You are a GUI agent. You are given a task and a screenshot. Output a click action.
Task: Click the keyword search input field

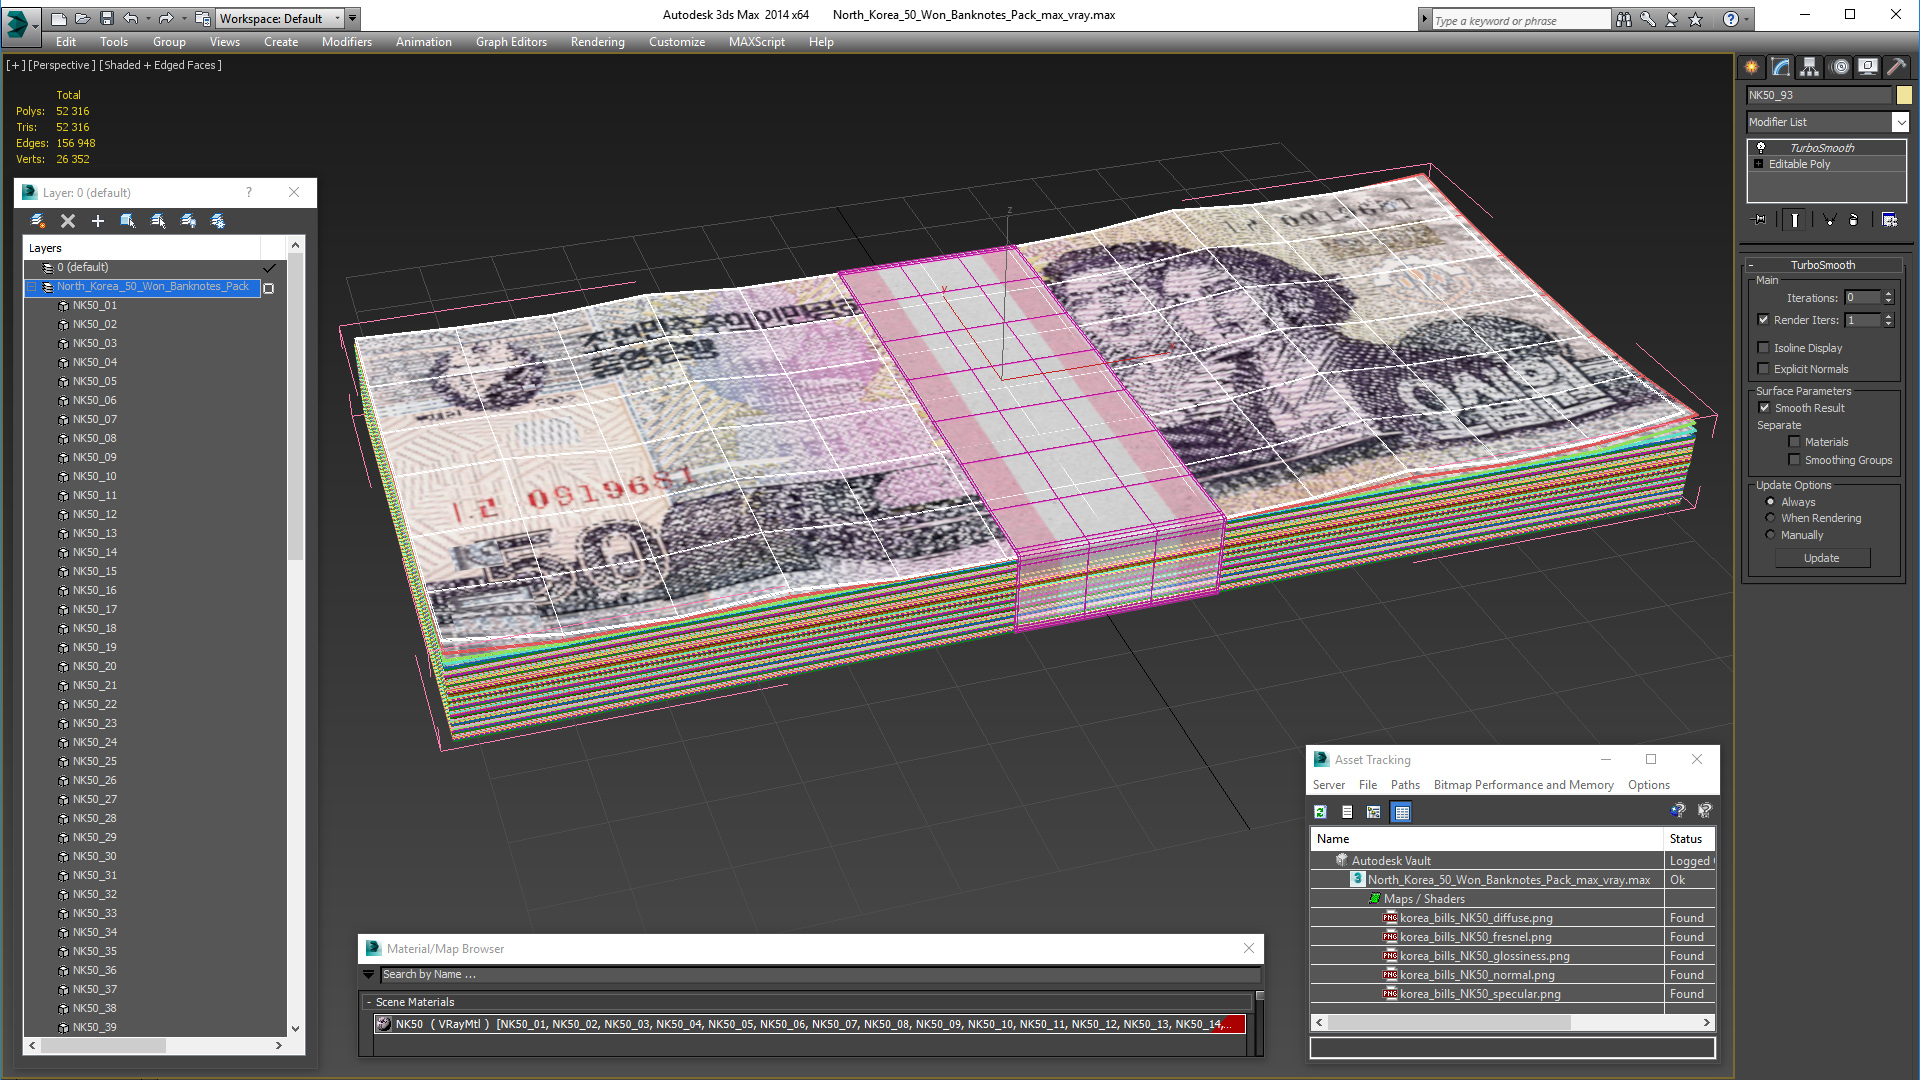point(1520,20)
